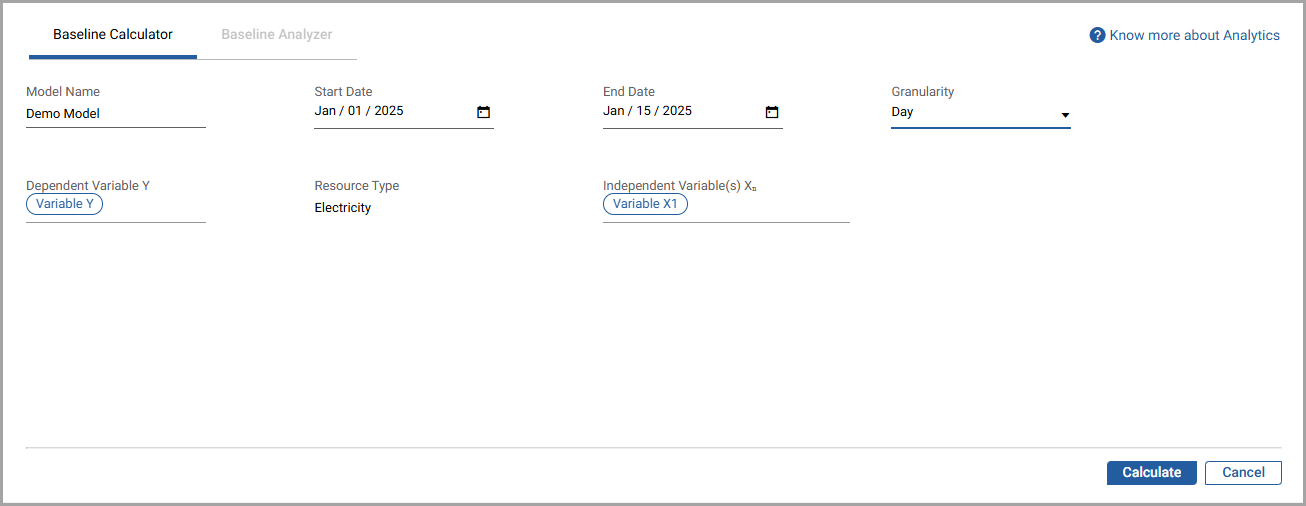Select the day 01 in Start Date
The height and width of the screenshot is (506, 1306).
(x=356, y=111)
